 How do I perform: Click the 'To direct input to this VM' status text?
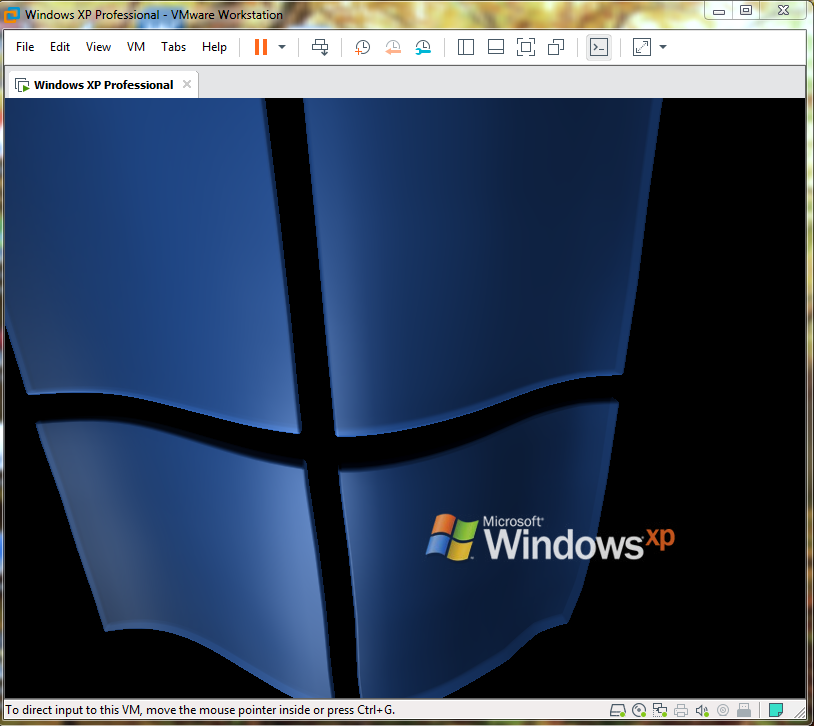200,710
